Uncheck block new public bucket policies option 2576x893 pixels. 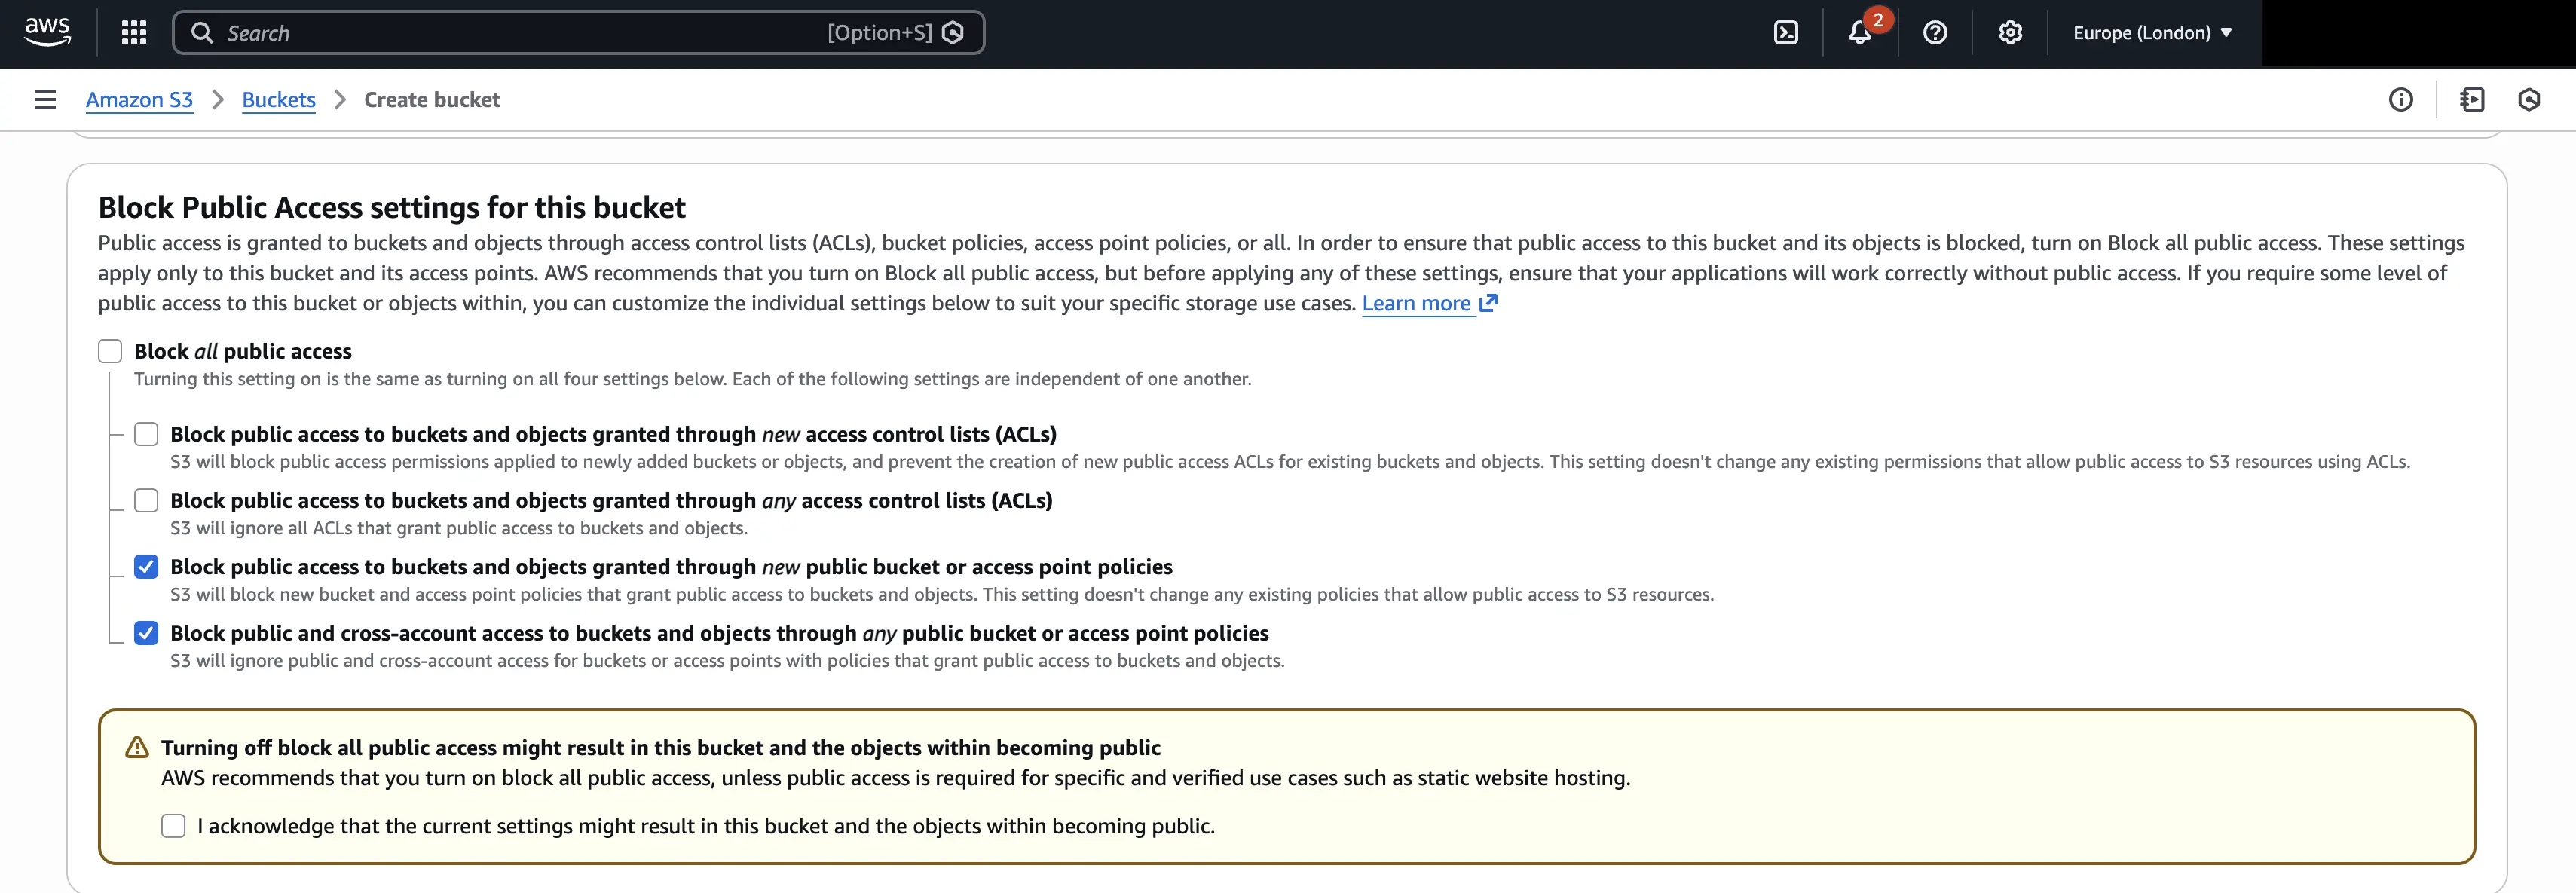click(x=146, y=567)
